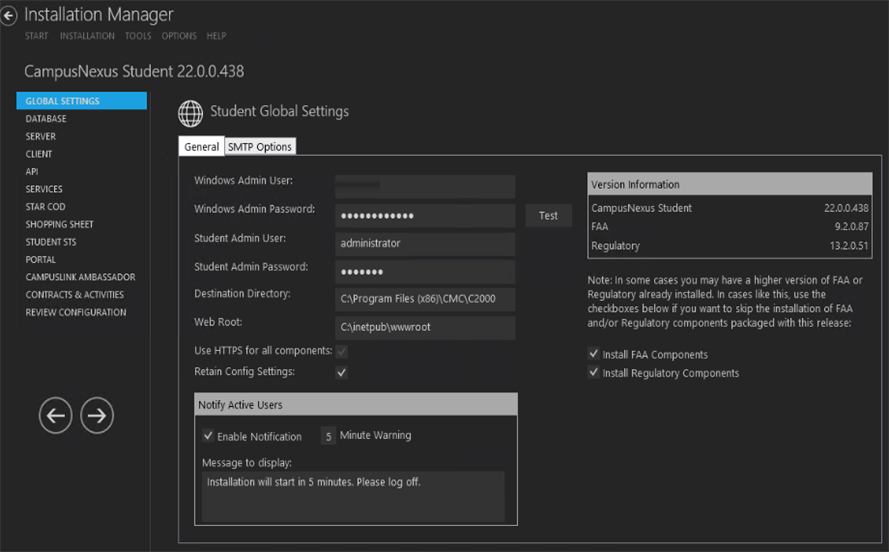889x552 pixels.
Task: Select GLOBAL SETTINGS in the sidebar
Action: pos(82,101)
